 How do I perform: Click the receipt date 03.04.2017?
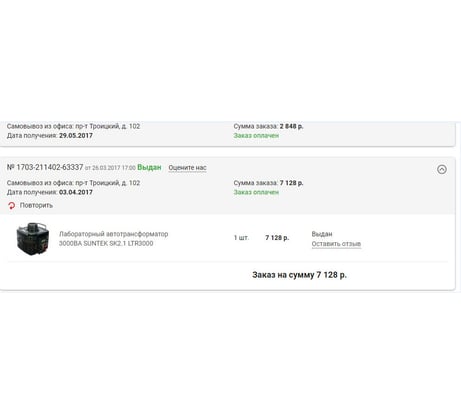[x=76, y=192]
